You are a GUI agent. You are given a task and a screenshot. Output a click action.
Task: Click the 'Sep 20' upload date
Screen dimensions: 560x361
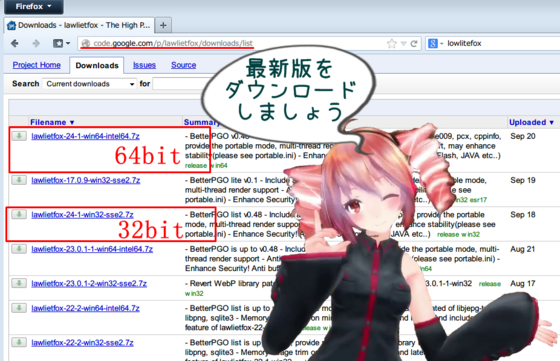523,136
